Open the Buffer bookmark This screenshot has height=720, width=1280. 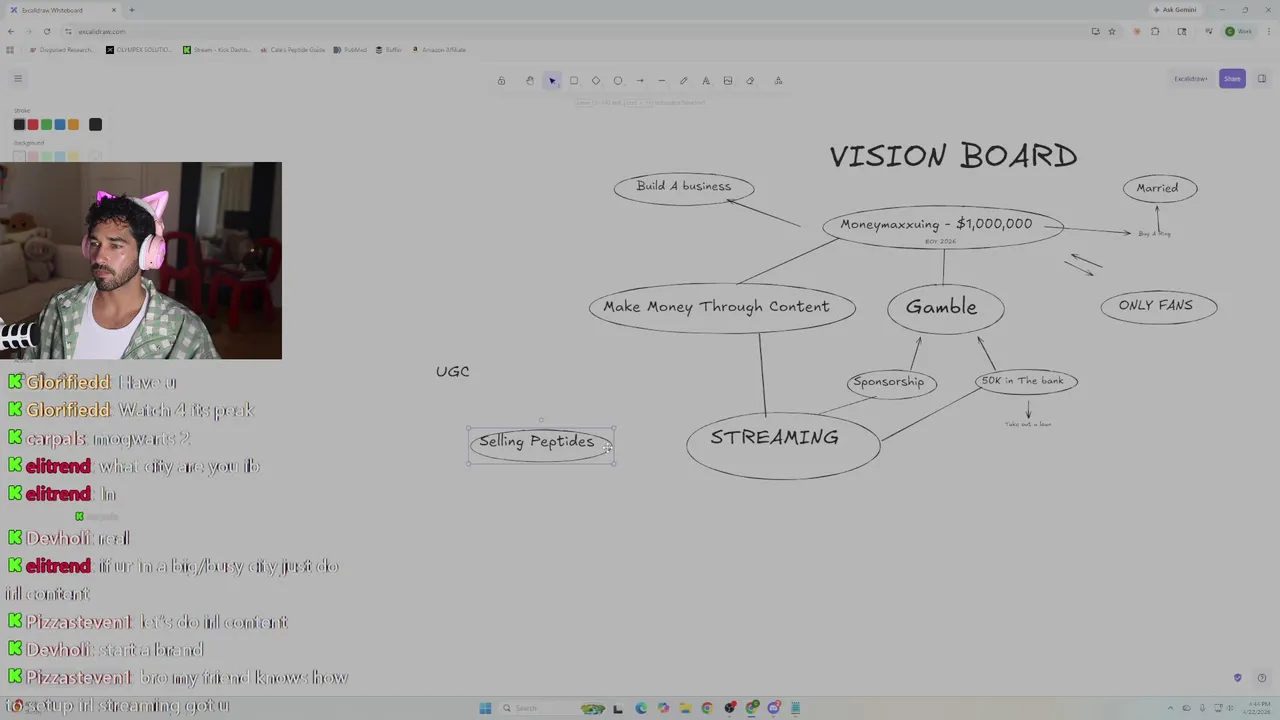click(389, 49)
